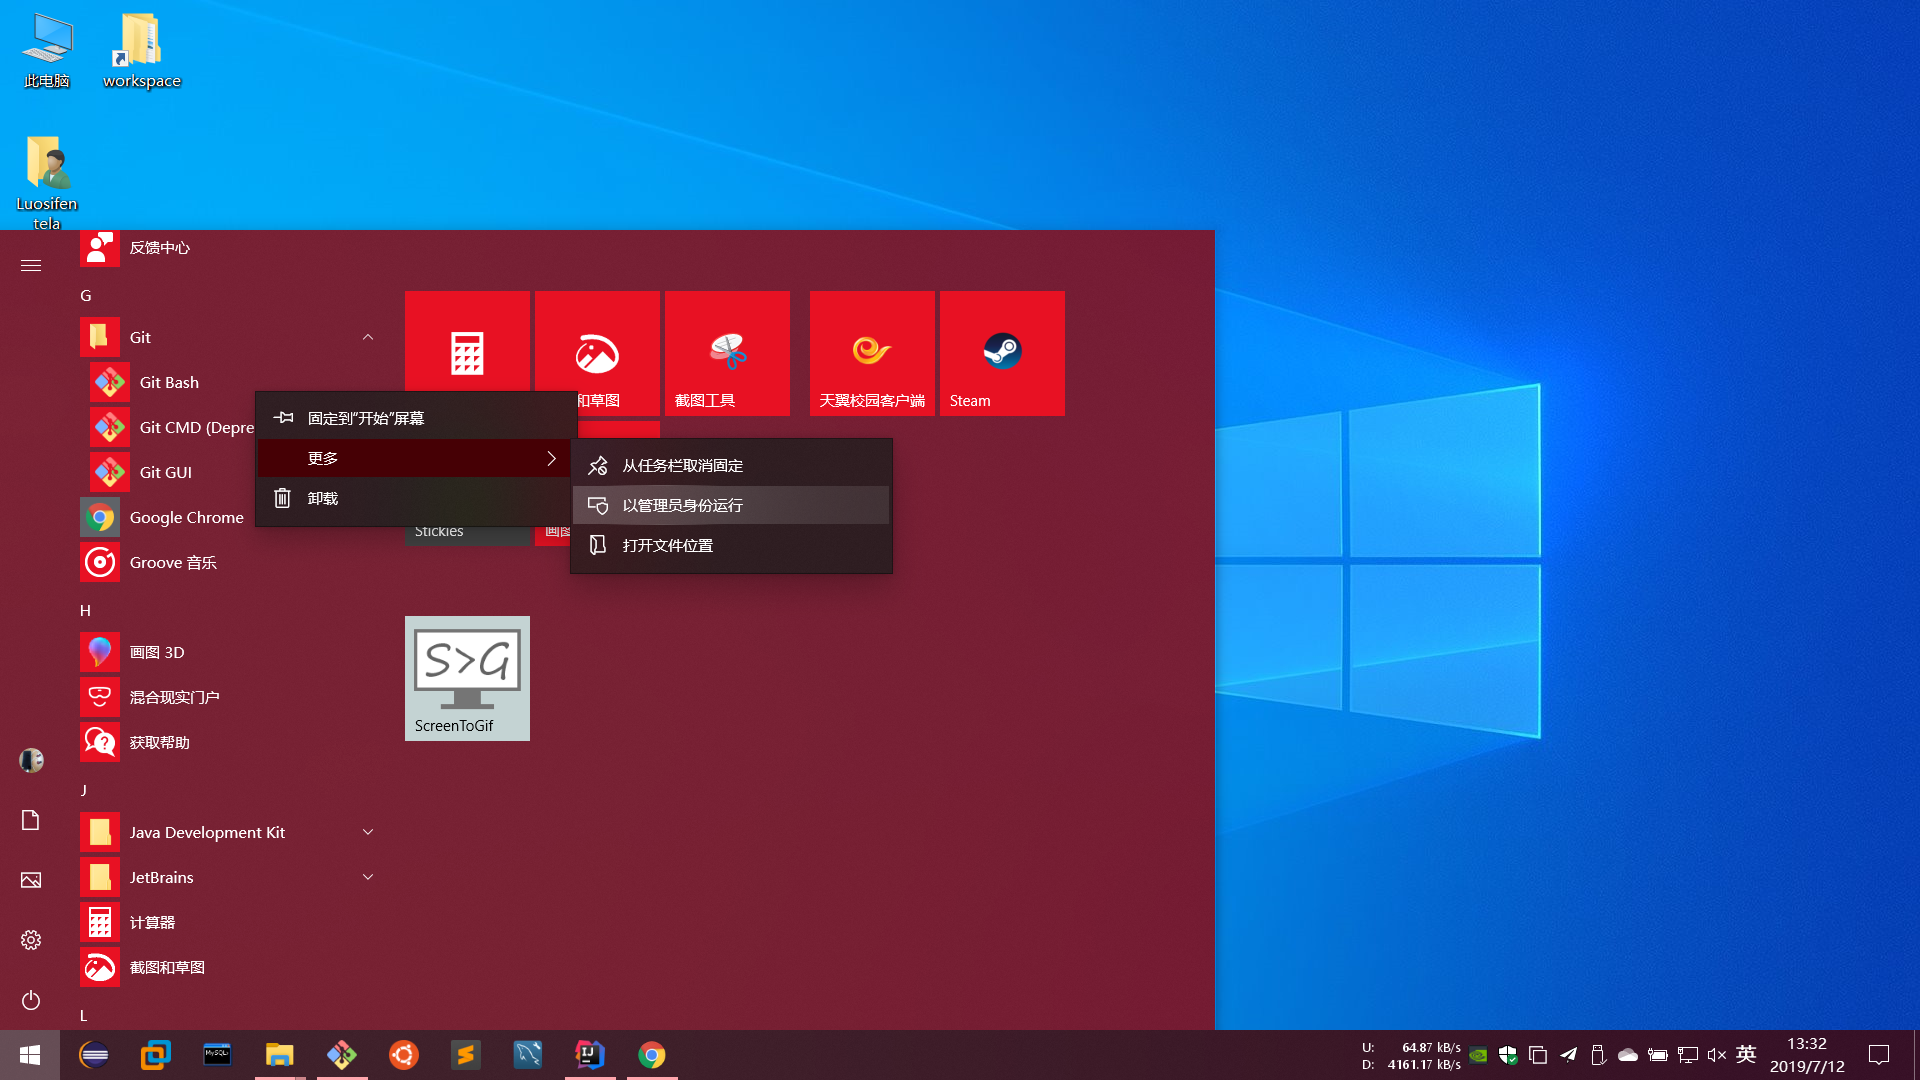The image size is (1920, 1080).
Task: Collapse the Git folder in the app list
Action: tap(368, 337)
